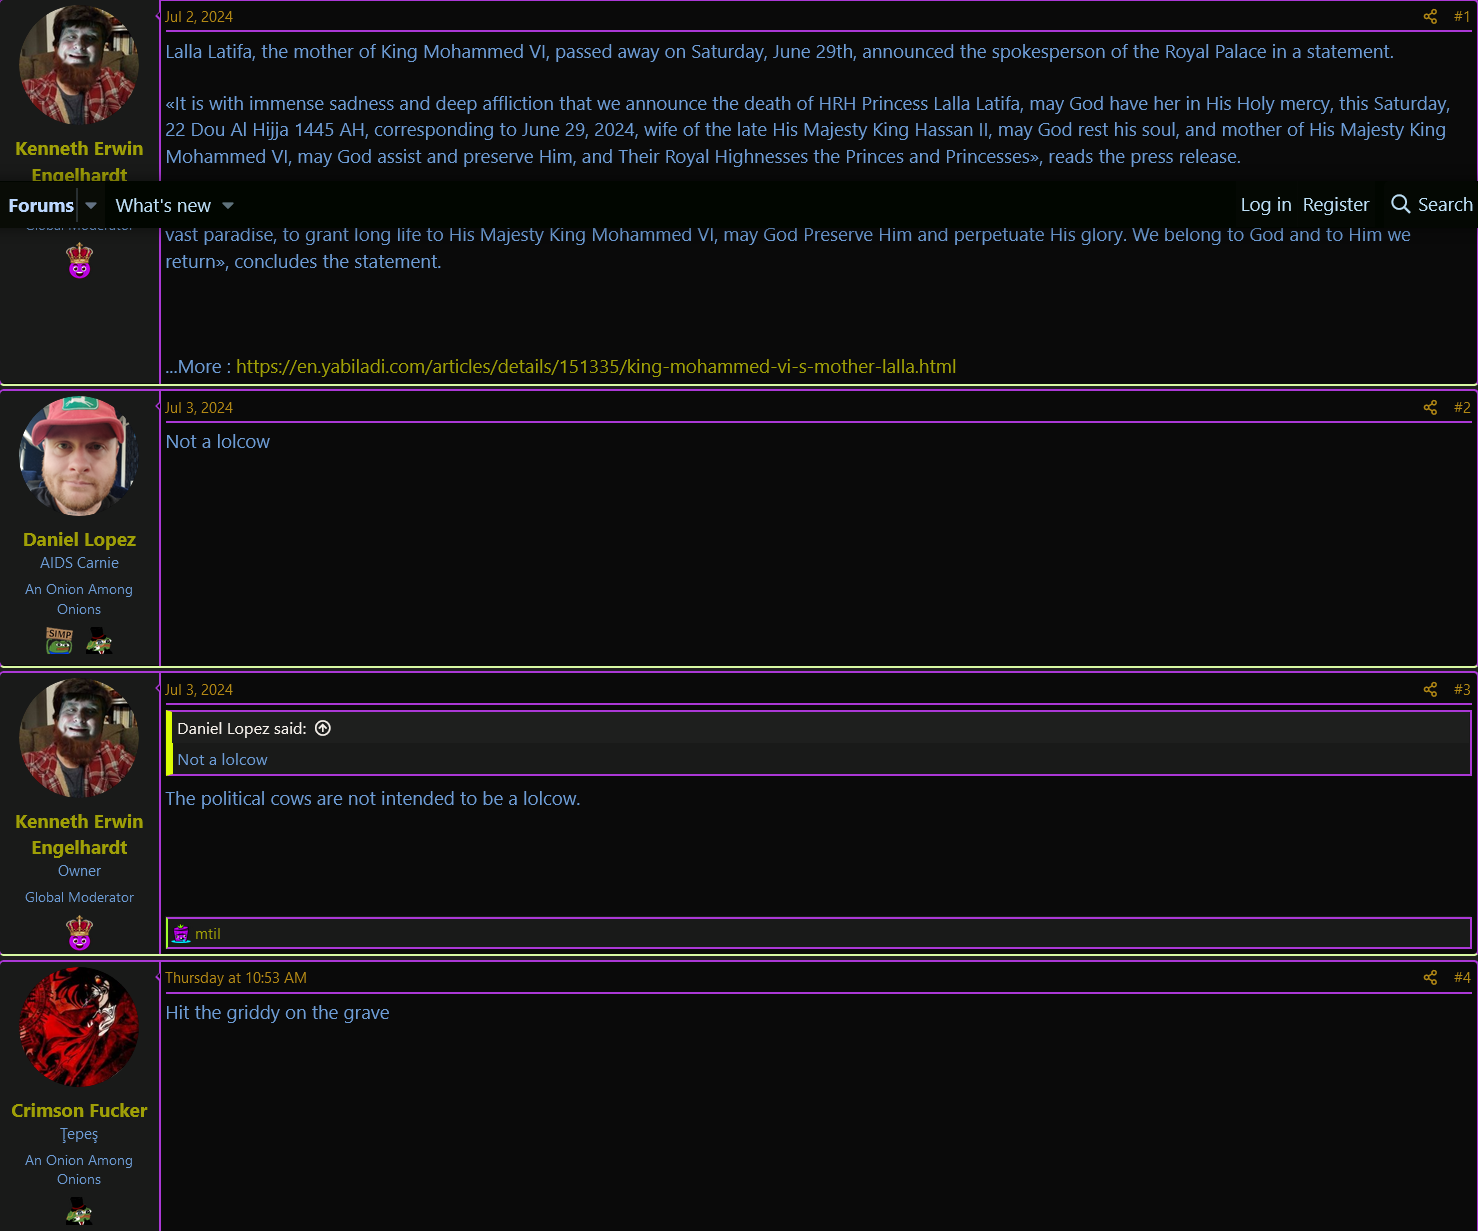The width and height of the screenshot is (1478, 1231).
Task: Click the Jul 2, 2024 post date
Action: (199, 17)
